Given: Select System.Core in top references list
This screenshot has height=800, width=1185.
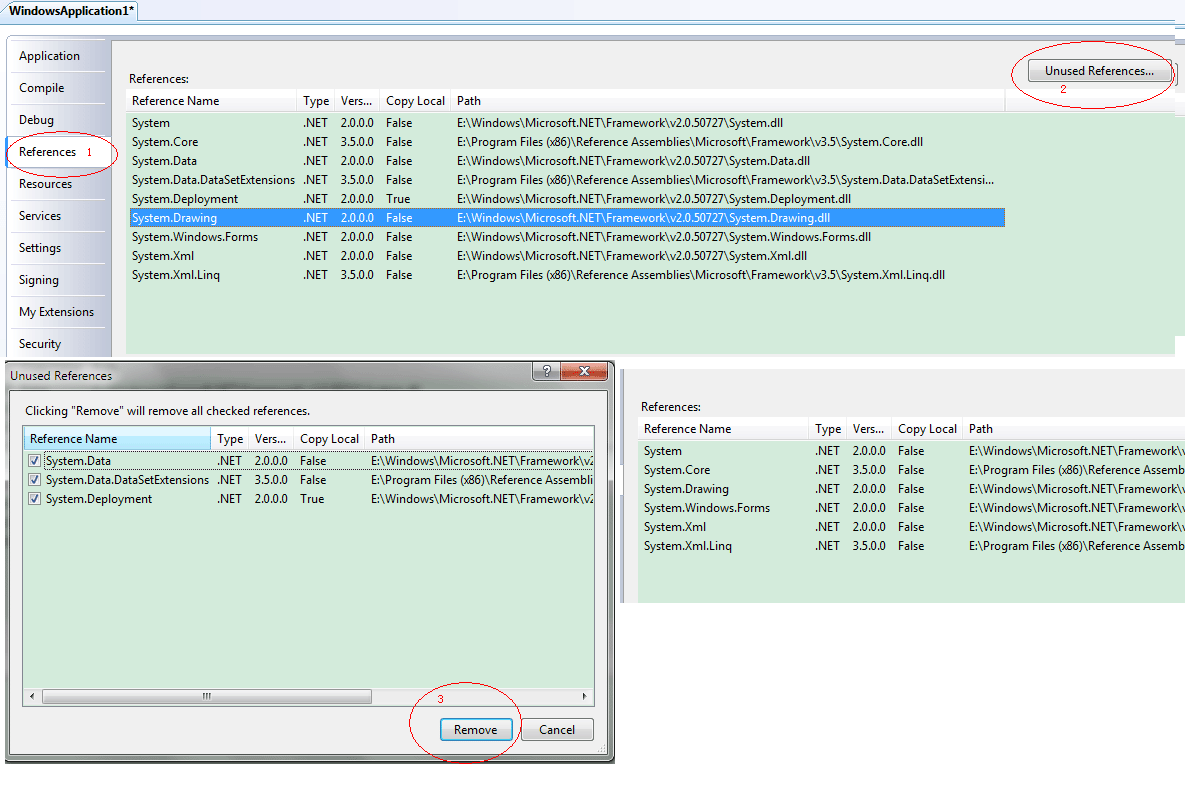Looking at the screenshot, I should (567, 142).
